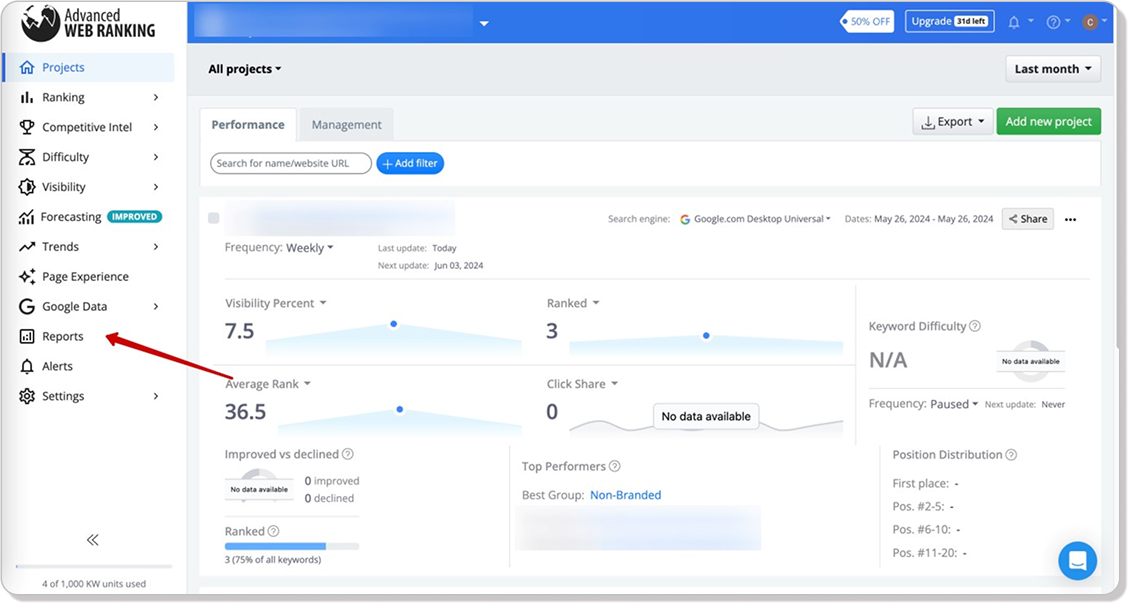Change the Paused frequency dropdown
This screenshot has width=1129, height=604.
954,405
